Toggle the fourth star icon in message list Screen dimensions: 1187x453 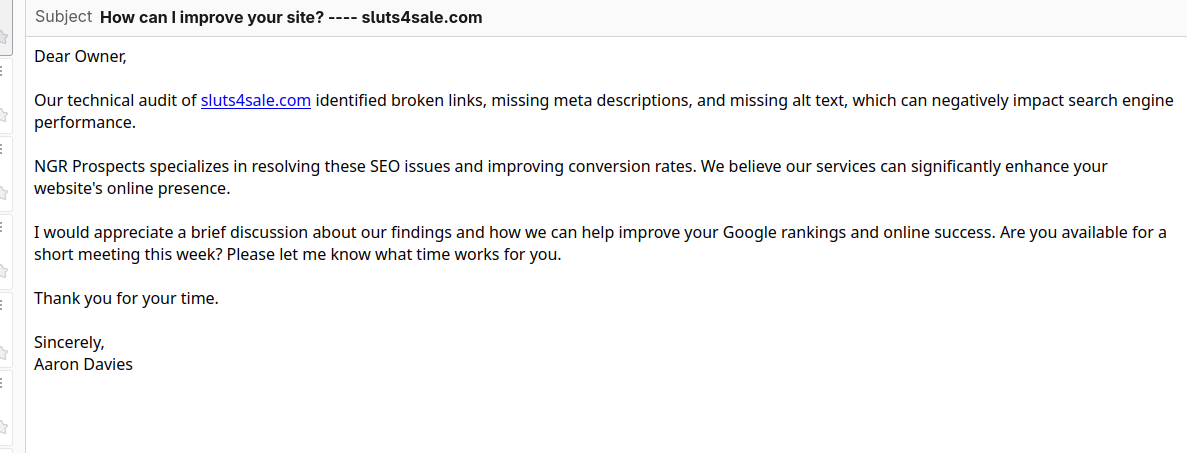tap(4, 270)
